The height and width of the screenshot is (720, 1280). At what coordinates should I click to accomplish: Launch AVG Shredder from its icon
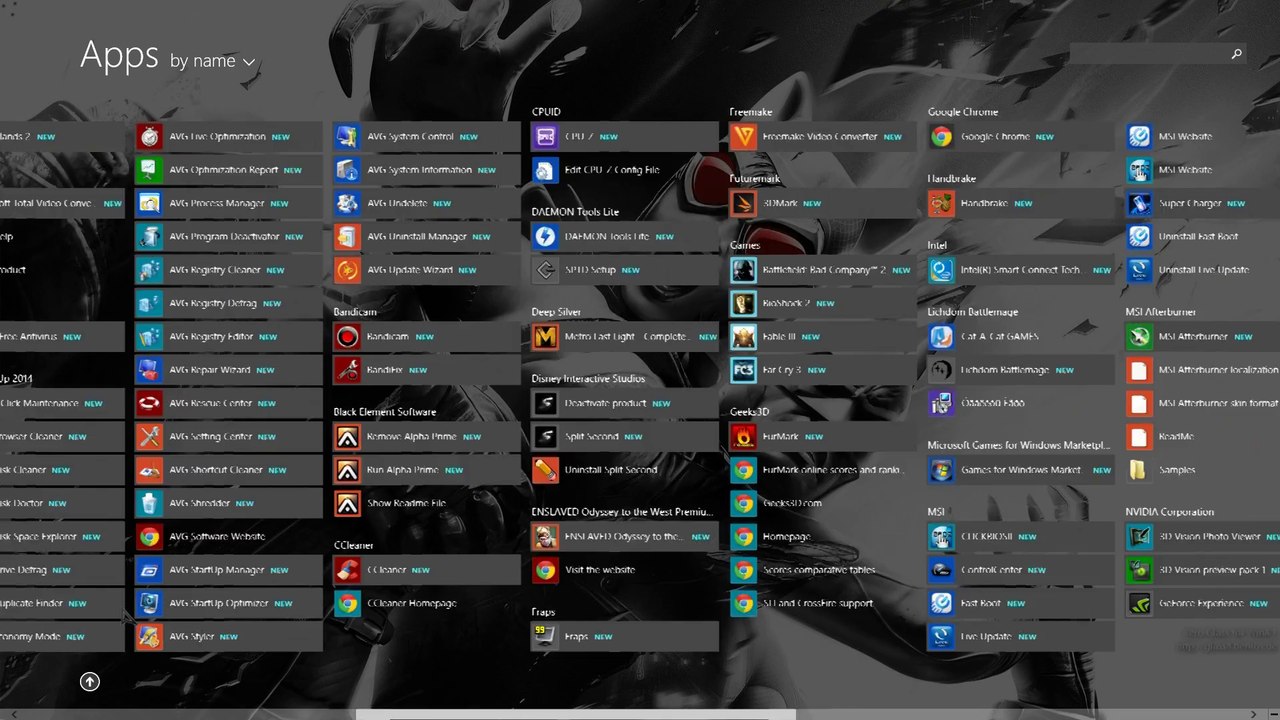tap(149, 504)
